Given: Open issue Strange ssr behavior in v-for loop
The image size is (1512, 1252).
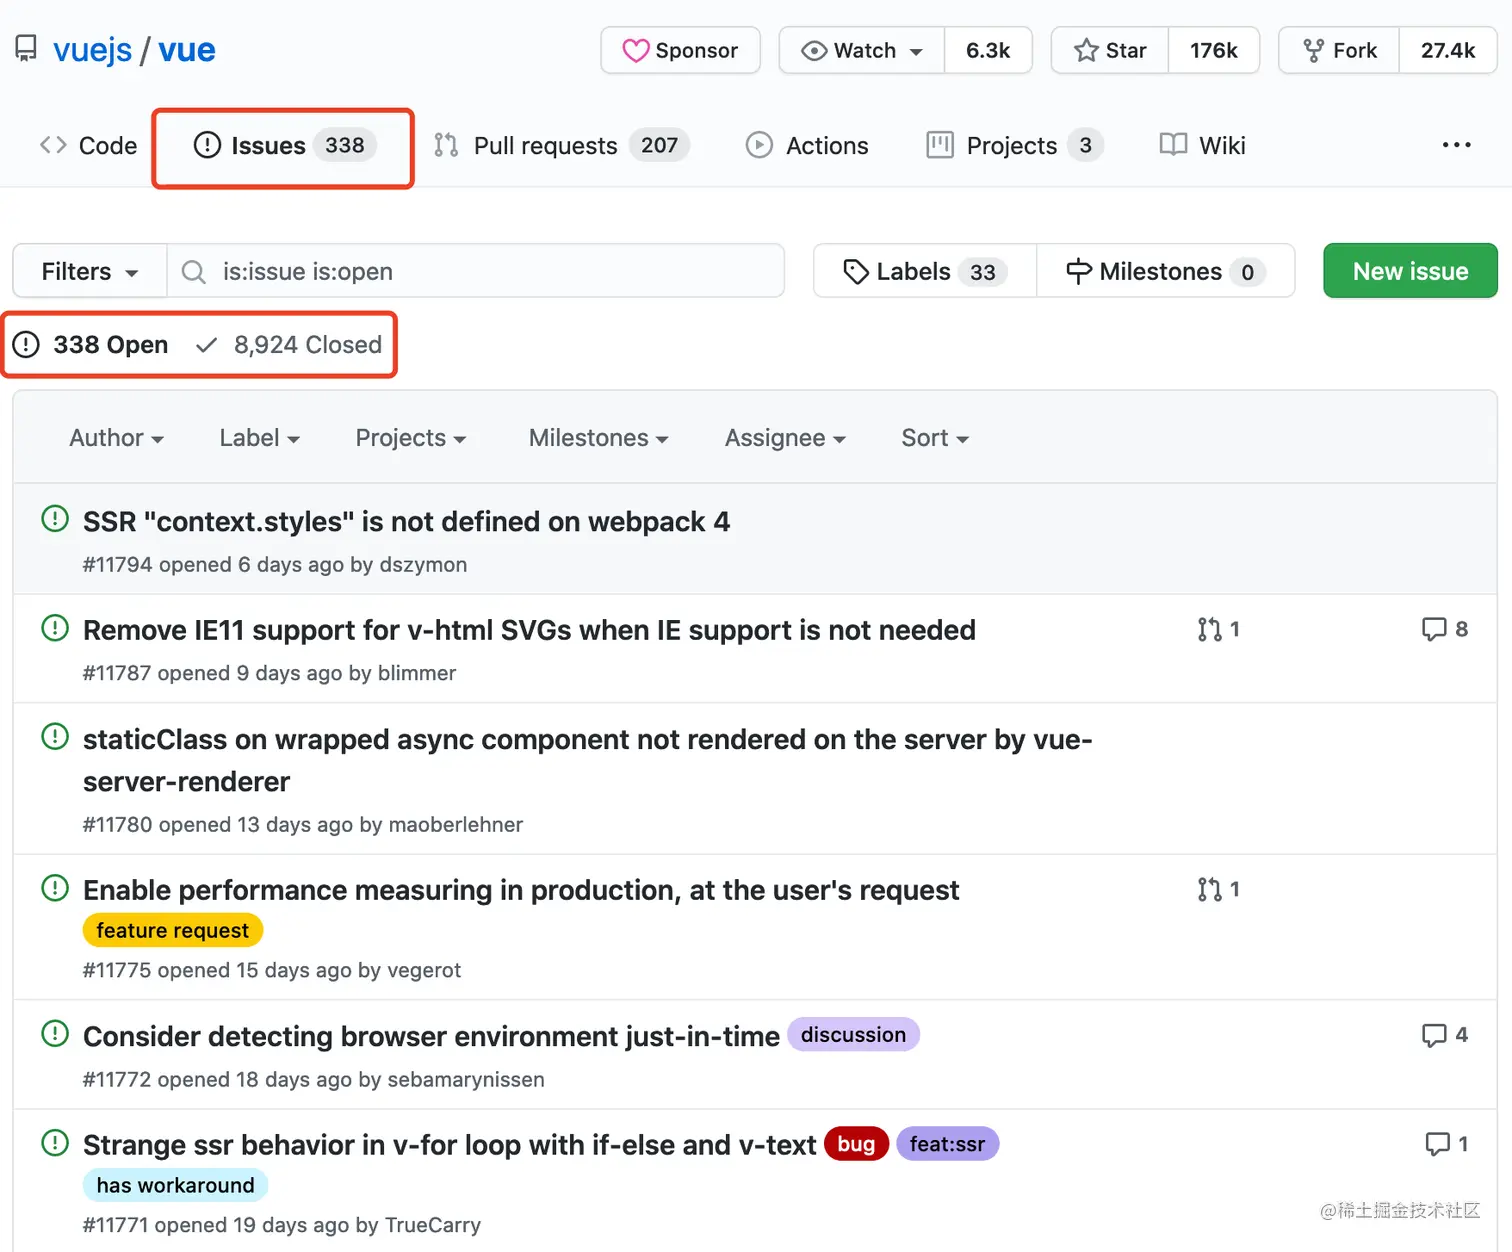Looking at the screenshot, I should point(449,1146).
